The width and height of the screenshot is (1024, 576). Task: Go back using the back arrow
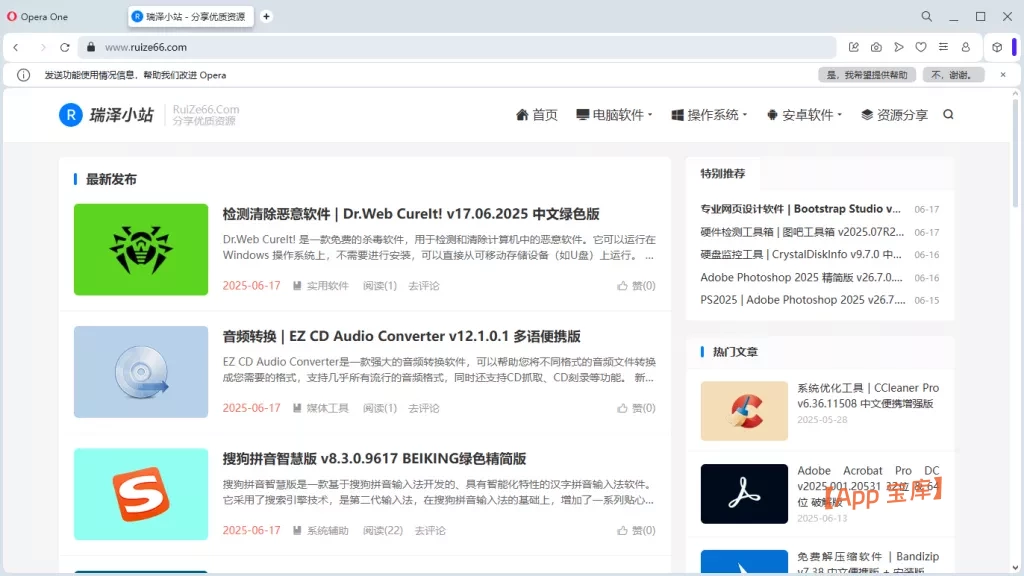tap(16, 47)
